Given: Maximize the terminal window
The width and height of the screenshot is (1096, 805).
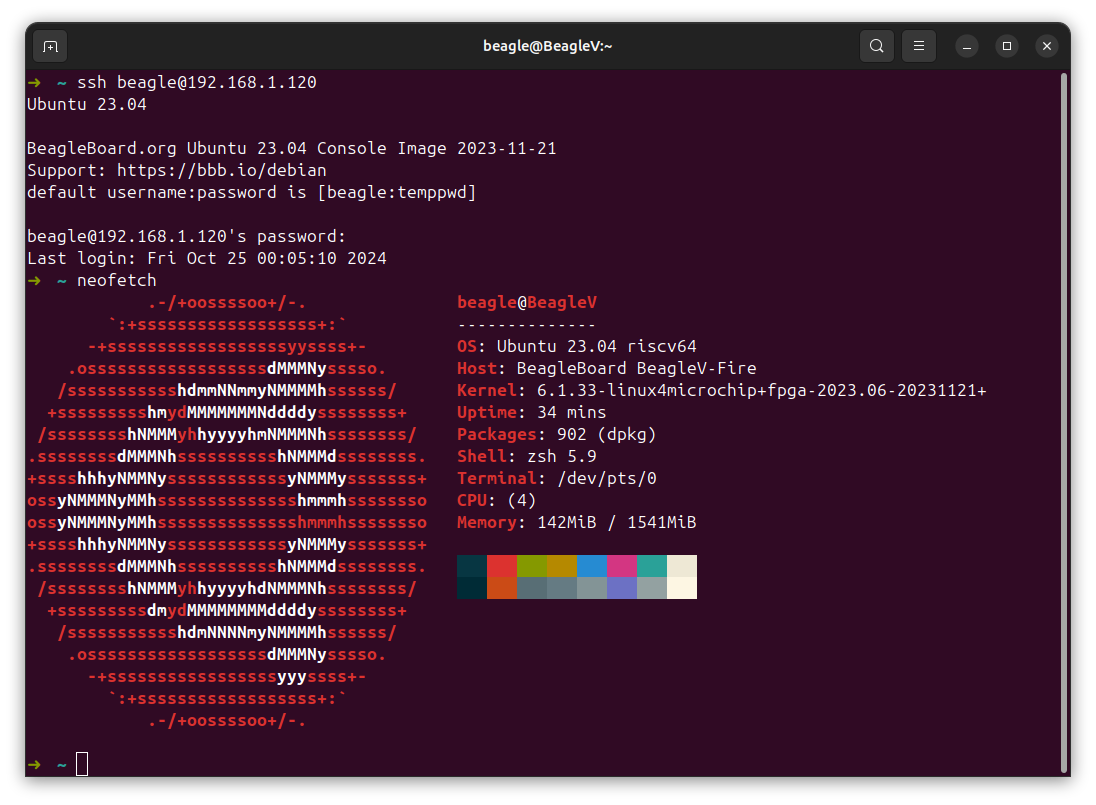Looking at the screenshot, I should click(x=1007, y=46).
